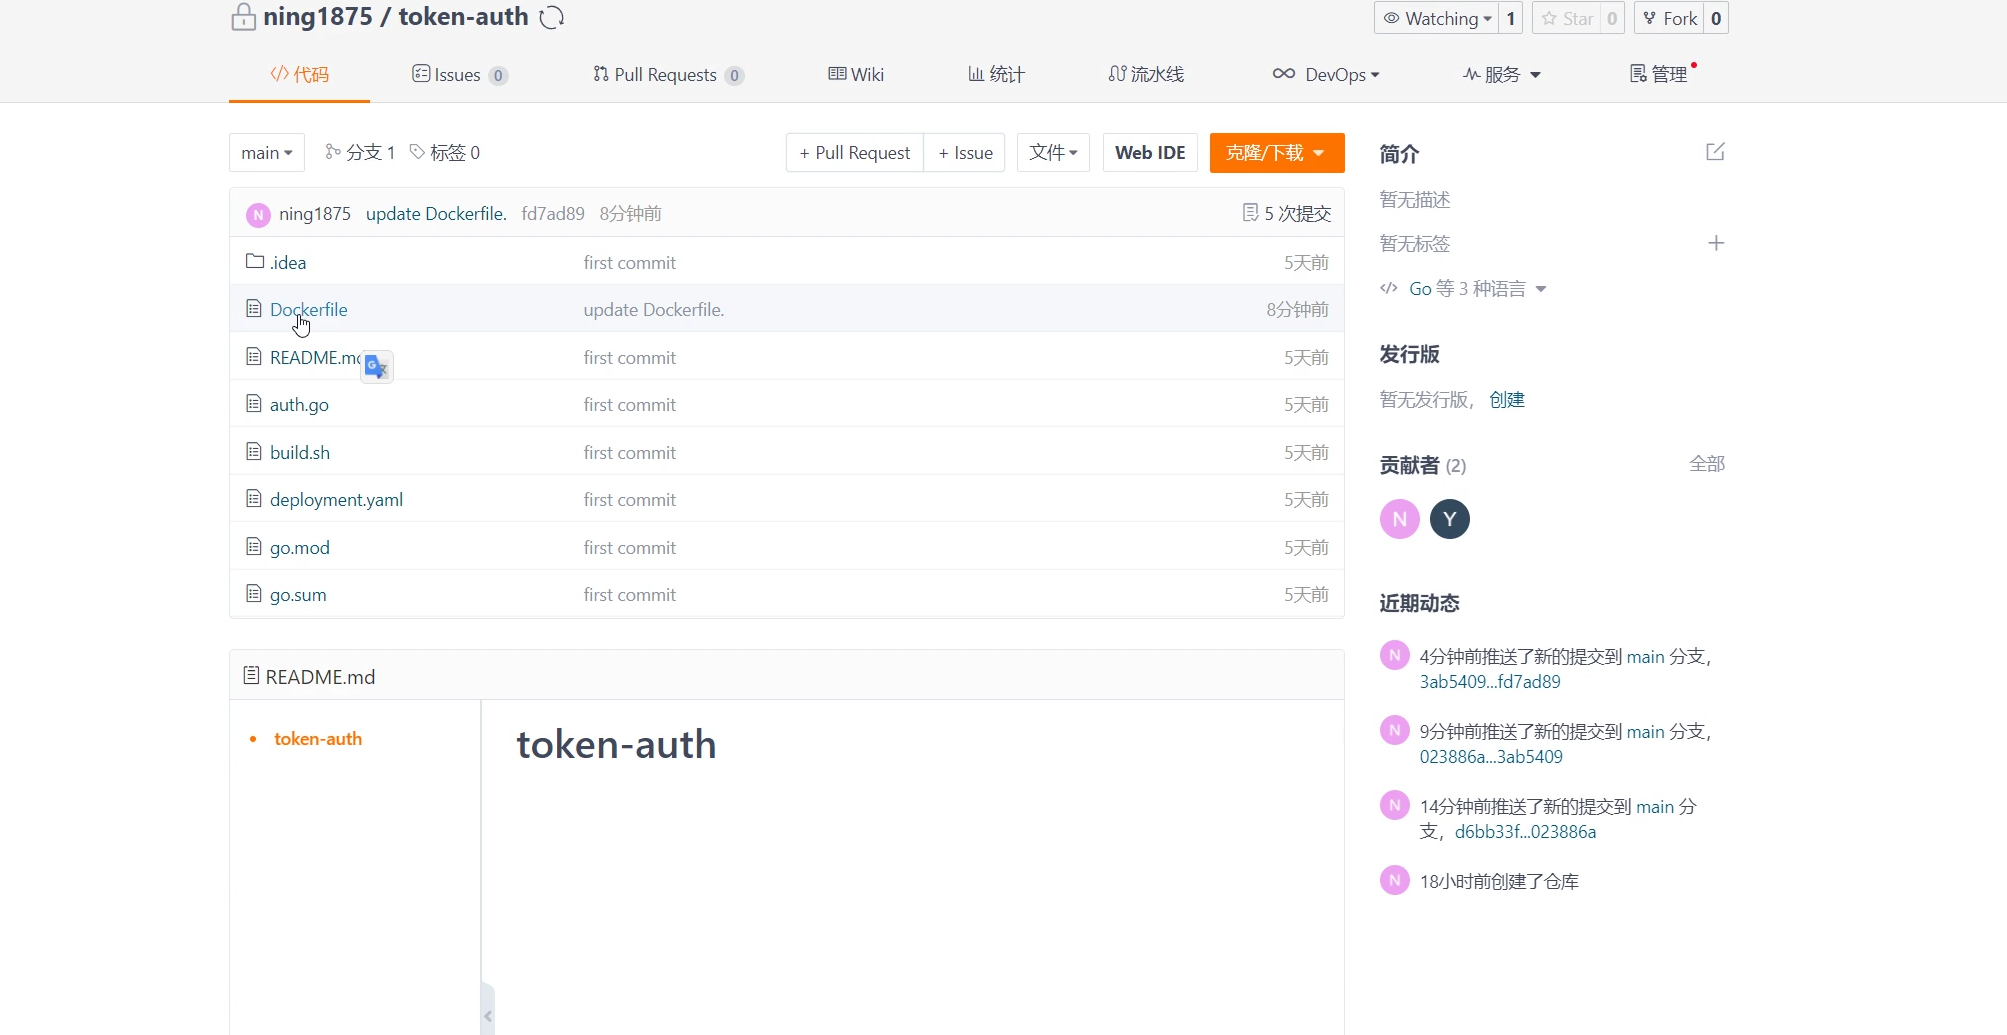Screen dimensions: 2007x1035
Task: View 标签 0 tags
Action: click(x=445, y=152)
